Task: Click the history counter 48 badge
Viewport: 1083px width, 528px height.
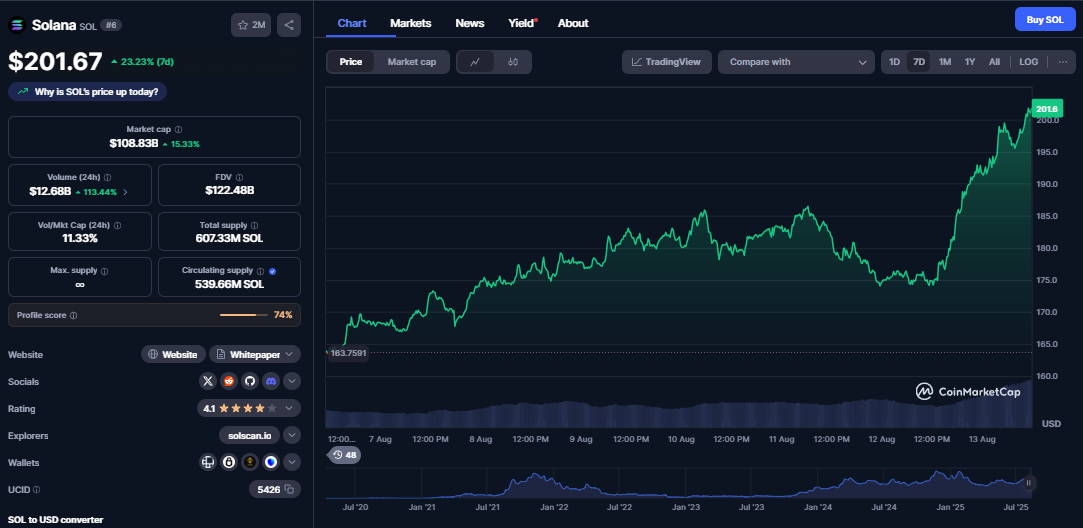Action: tap(344, 455)
